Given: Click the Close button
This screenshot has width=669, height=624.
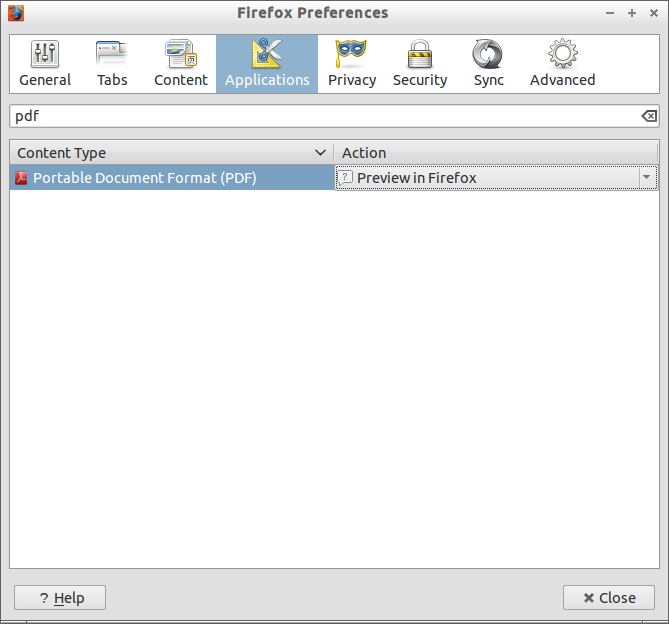Looking at the screenshot, I should click(x=609, y=598).
